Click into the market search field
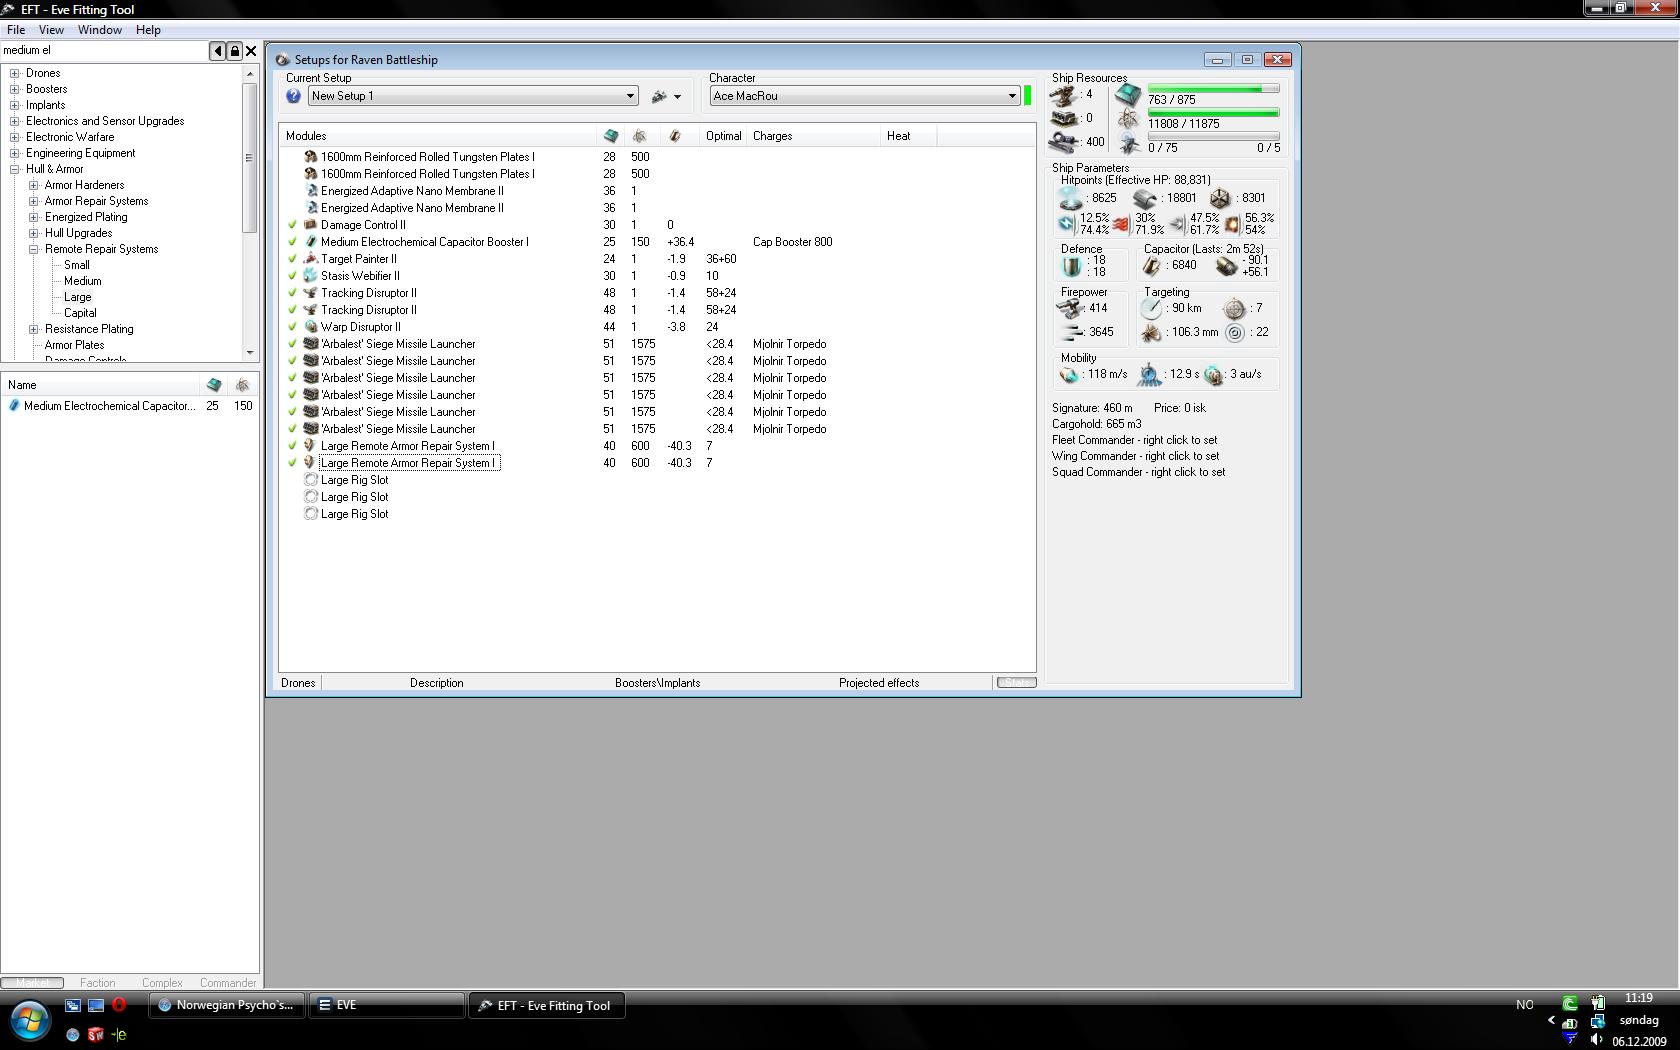This screenshot has height=1050, width=1680. click(x=104, y=51)
